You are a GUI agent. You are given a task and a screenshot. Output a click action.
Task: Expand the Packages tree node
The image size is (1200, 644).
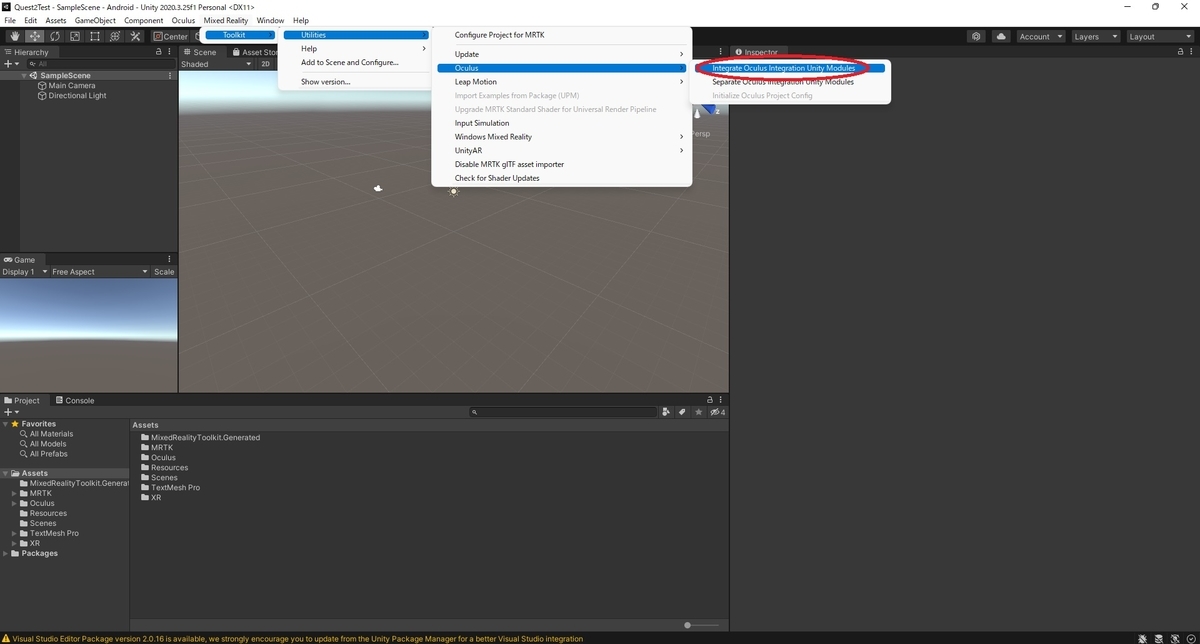click(x=5, y=553)
